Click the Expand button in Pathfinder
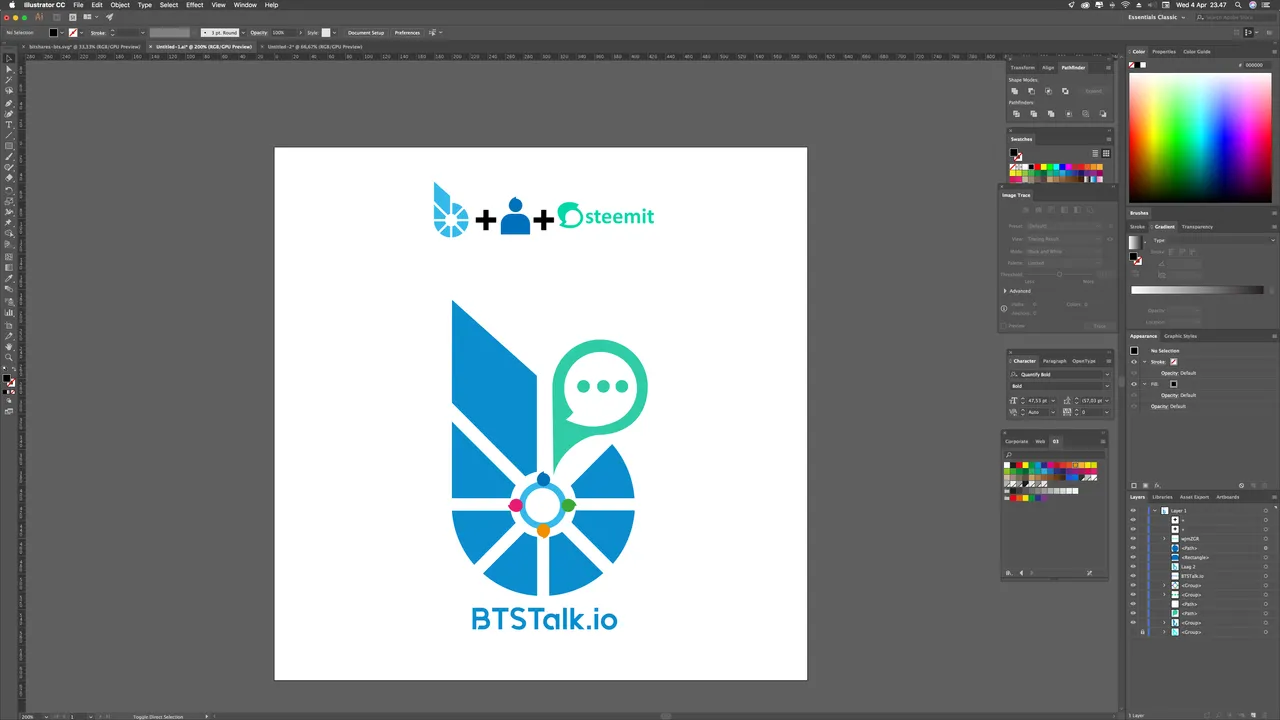 pos(1093,91)
